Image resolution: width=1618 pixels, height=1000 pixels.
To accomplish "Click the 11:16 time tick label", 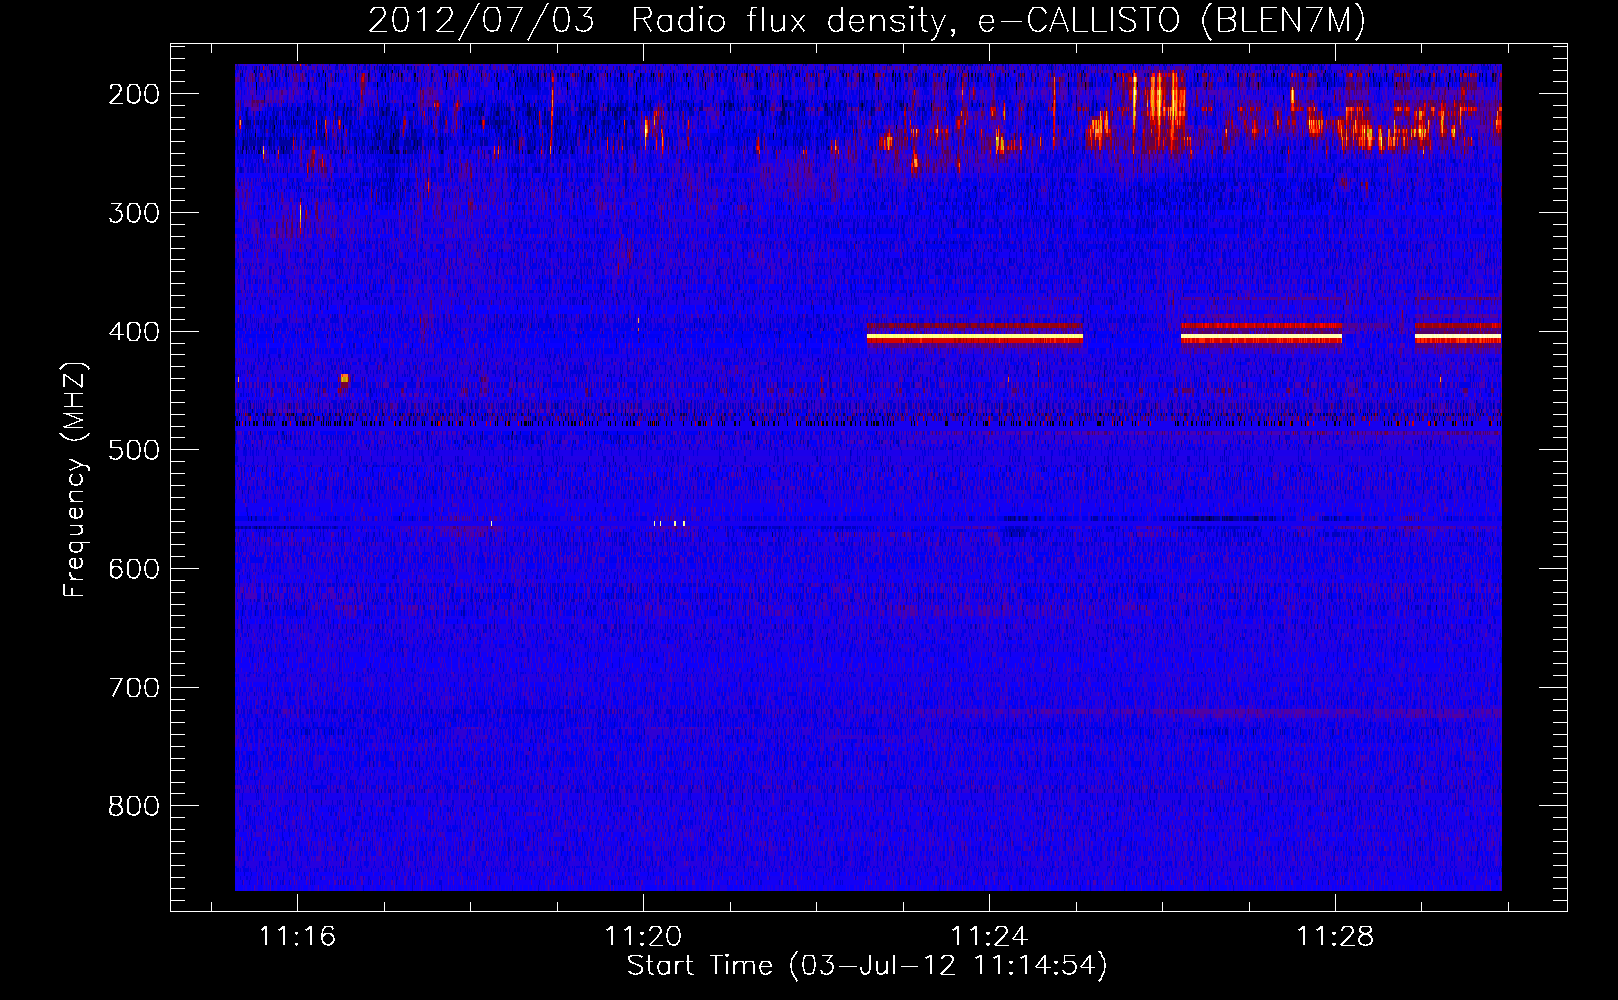I will coord(297,936).
